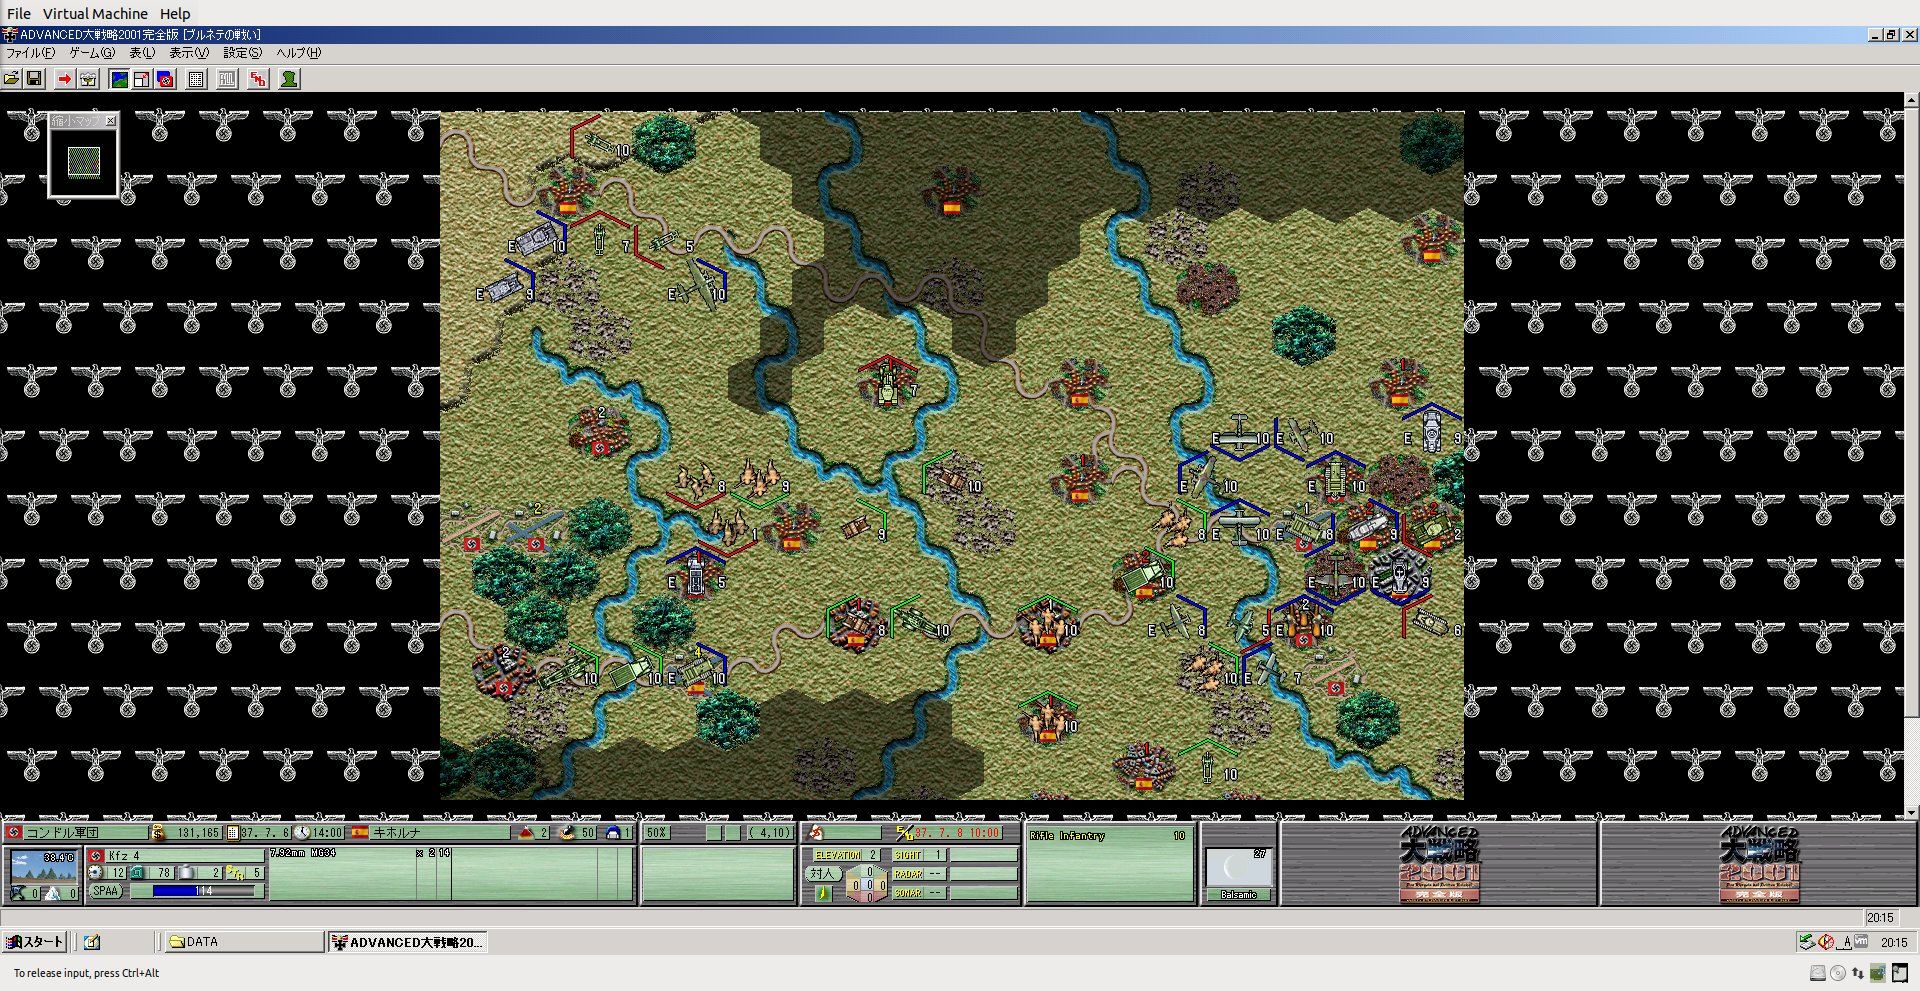Click the moon phase icon above Balsamic
This screenshot has height=991, width=1920.
pyautogui.click(x=1238, y=867)
